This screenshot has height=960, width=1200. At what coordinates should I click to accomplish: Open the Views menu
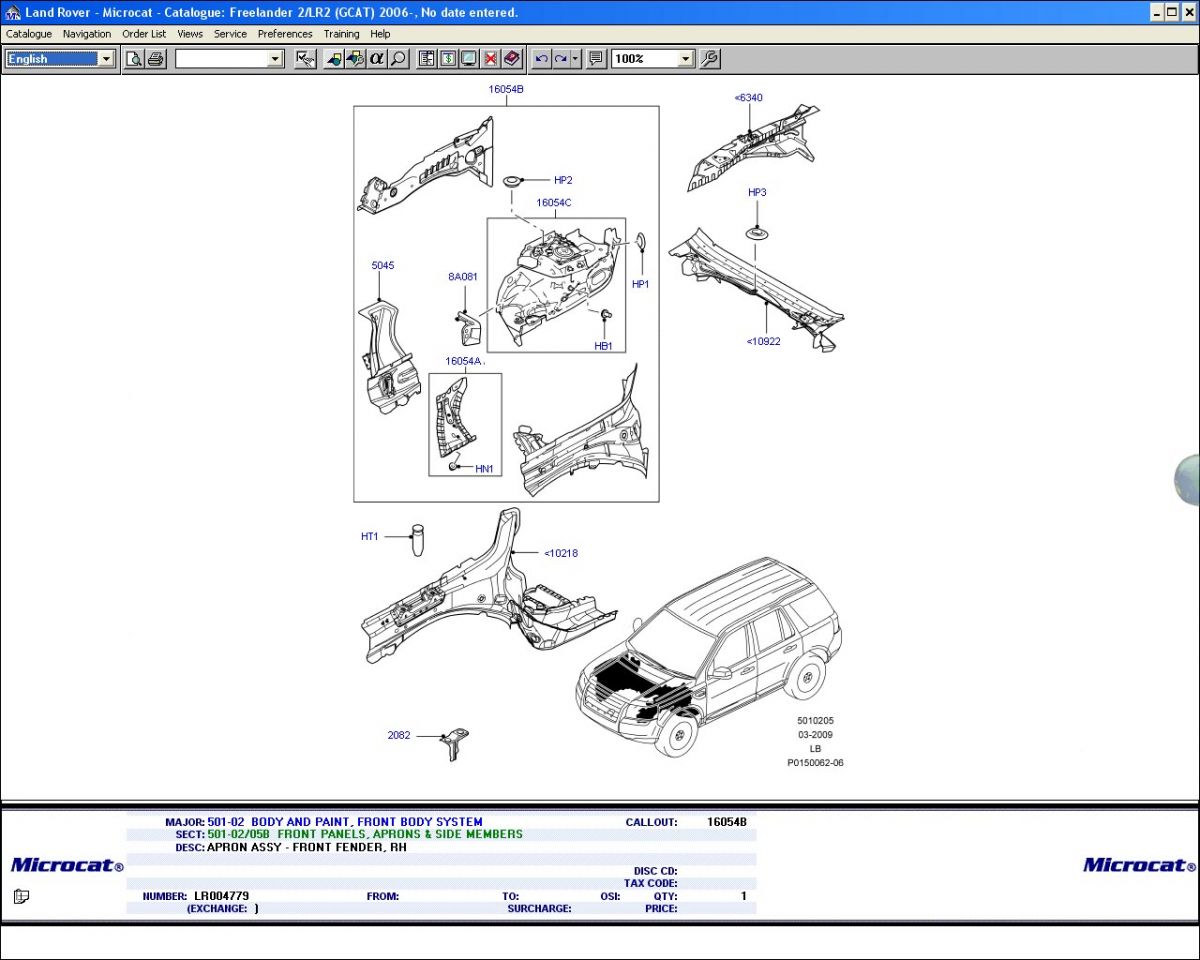[x=190, y=34]
